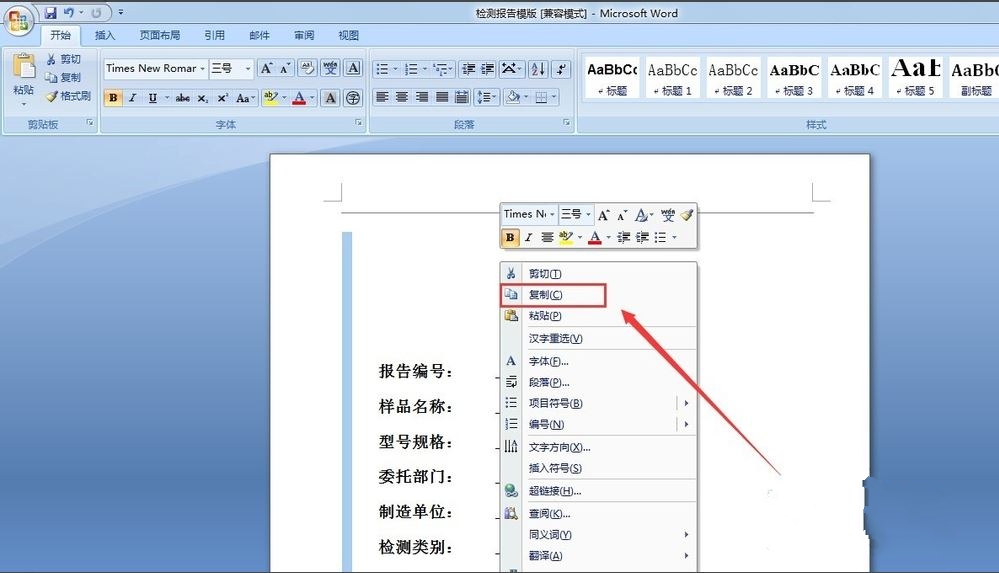The width and height of the screenshot is (999, 573).
Task: Switch to 插入 (Insert) tab
Action: click(104, 35)
